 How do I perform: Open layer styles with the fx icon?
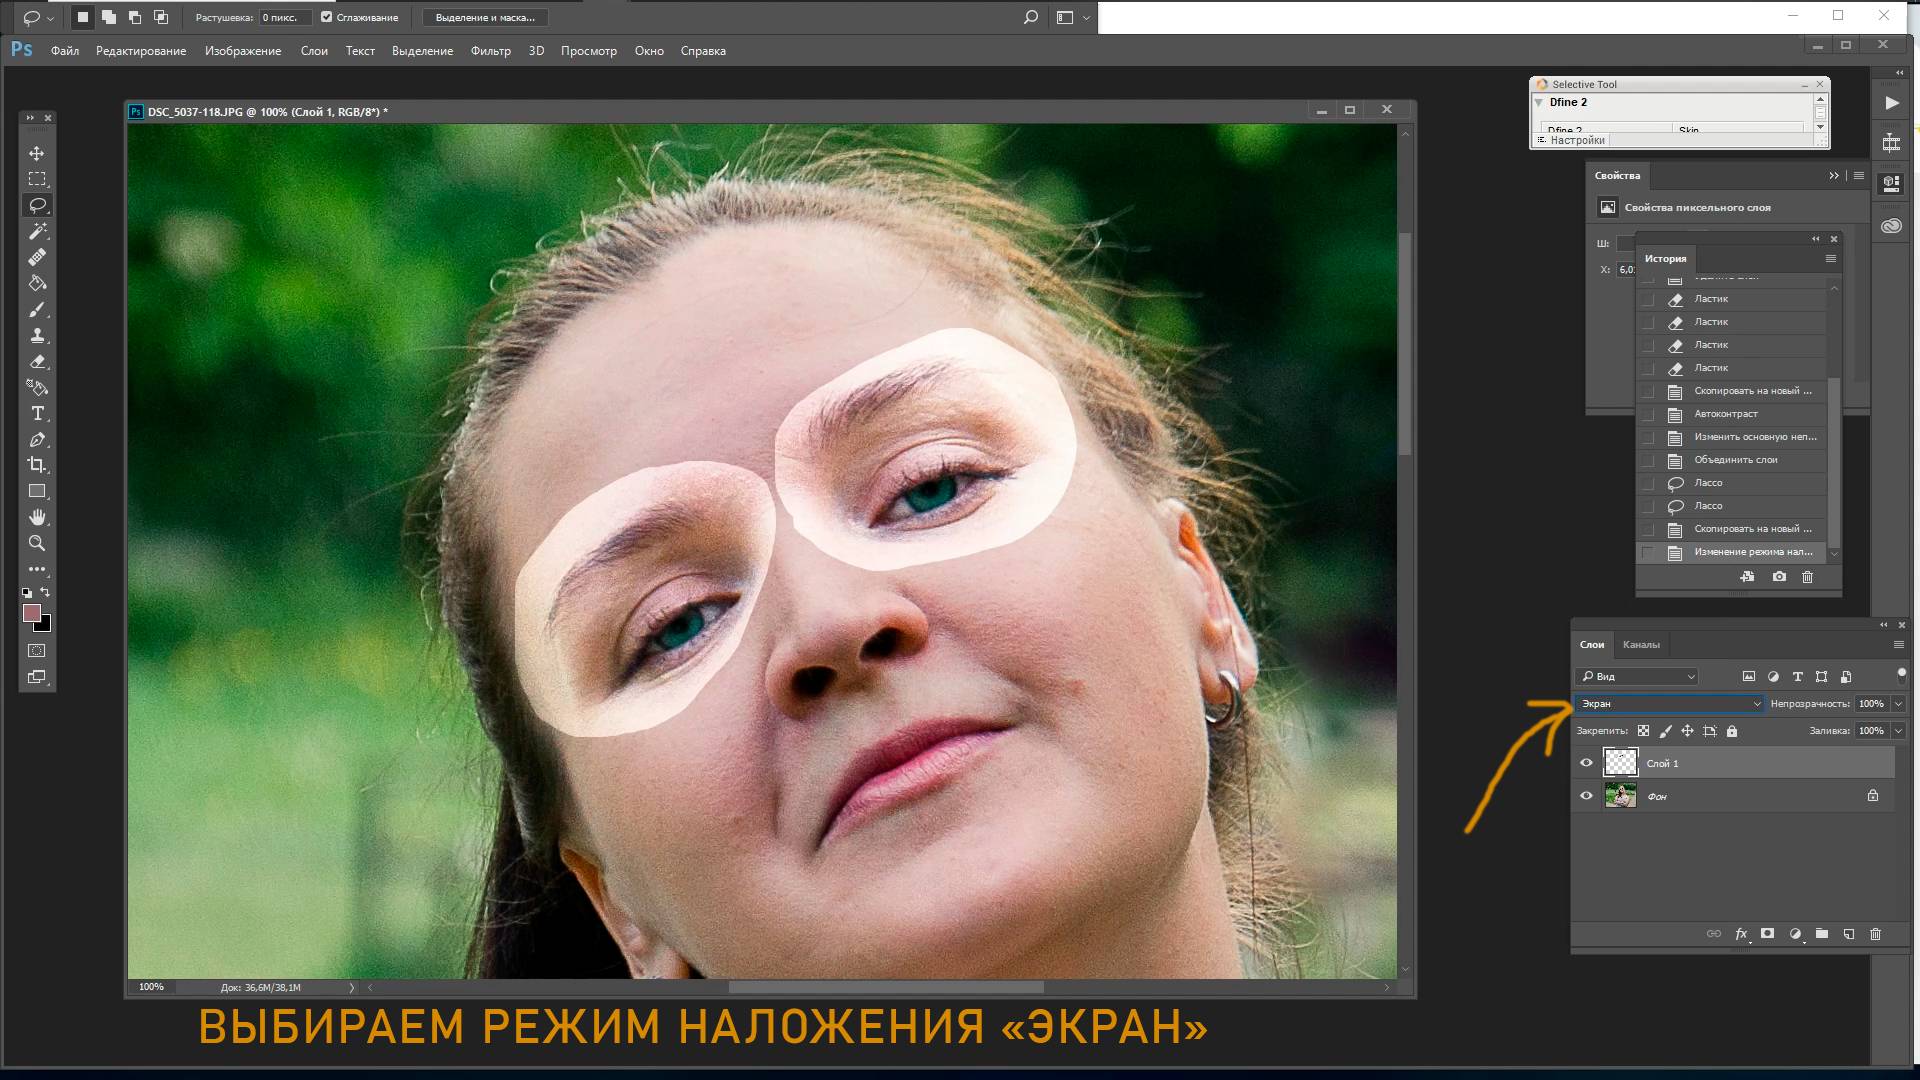coord(1742,933)
